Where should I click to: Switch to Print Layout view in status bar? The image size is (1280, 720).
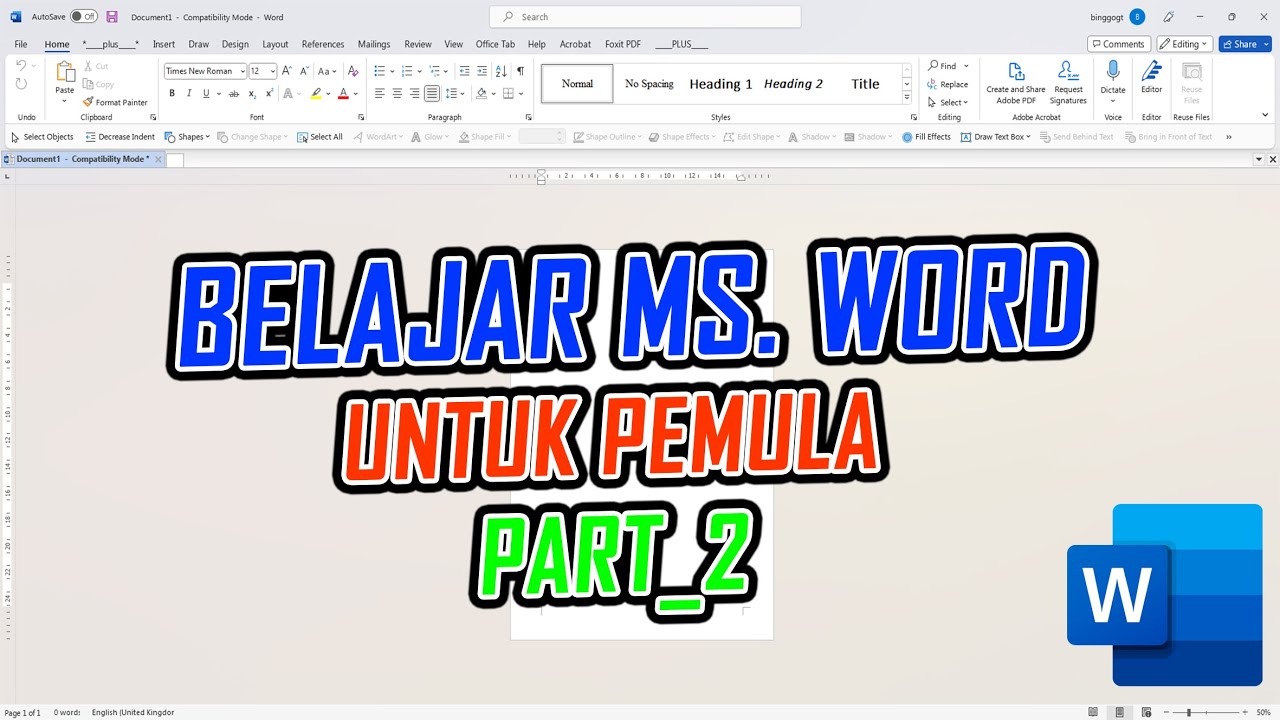pos(1120,712)
